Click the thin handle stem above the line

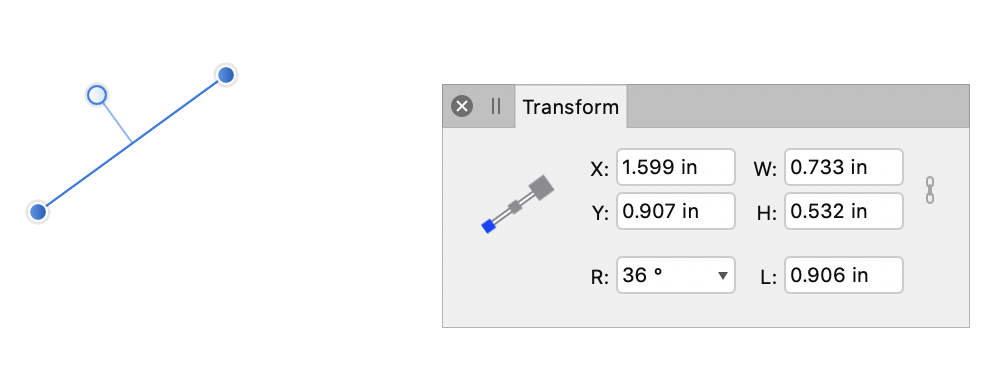pyautogui.click(x=117, y=122)
